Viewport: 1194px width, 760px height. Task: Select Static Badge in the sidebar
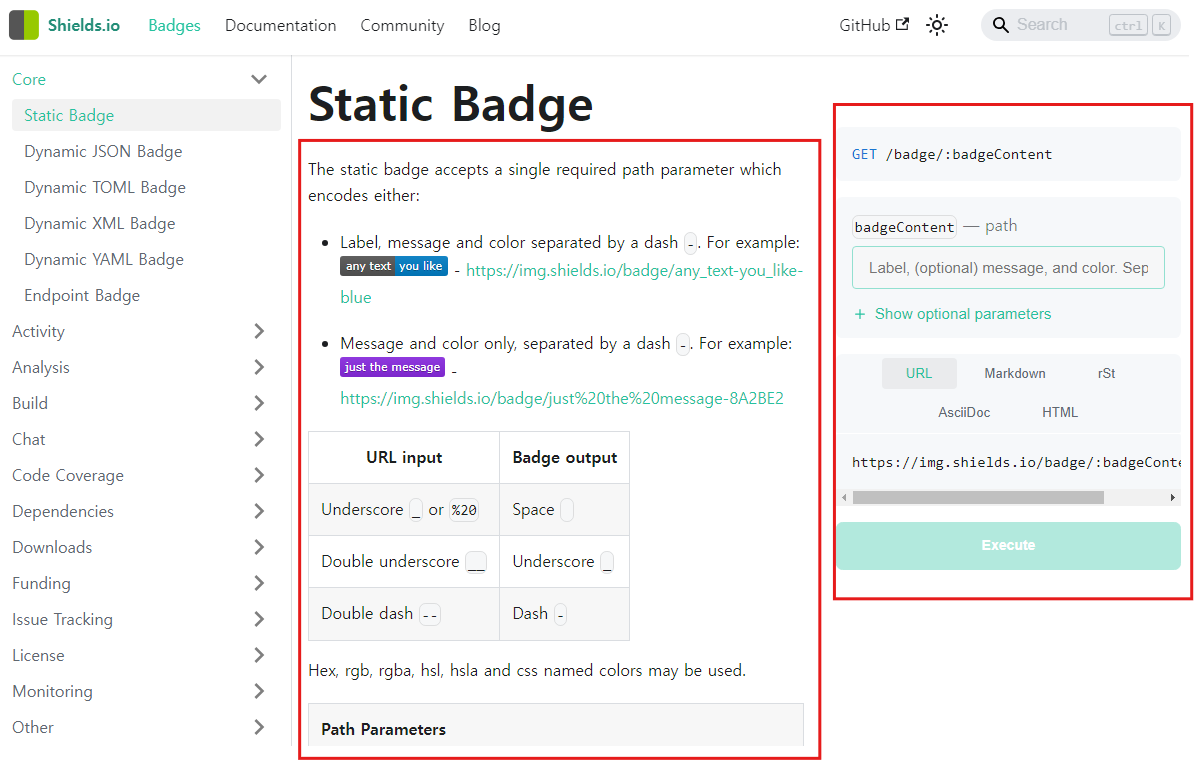pyautogui.click(x=146, y=115)
